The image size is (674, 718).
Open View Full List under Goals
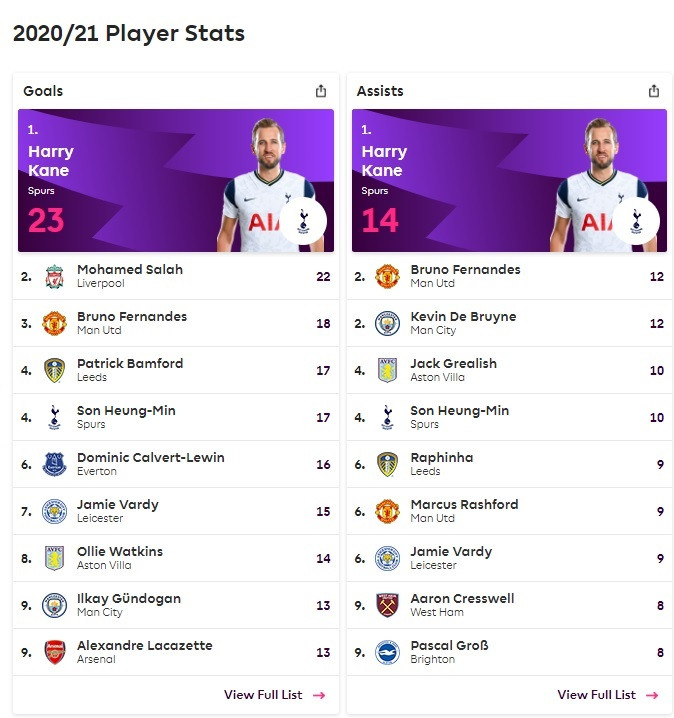pyautogui.click(x=275, y=695)
